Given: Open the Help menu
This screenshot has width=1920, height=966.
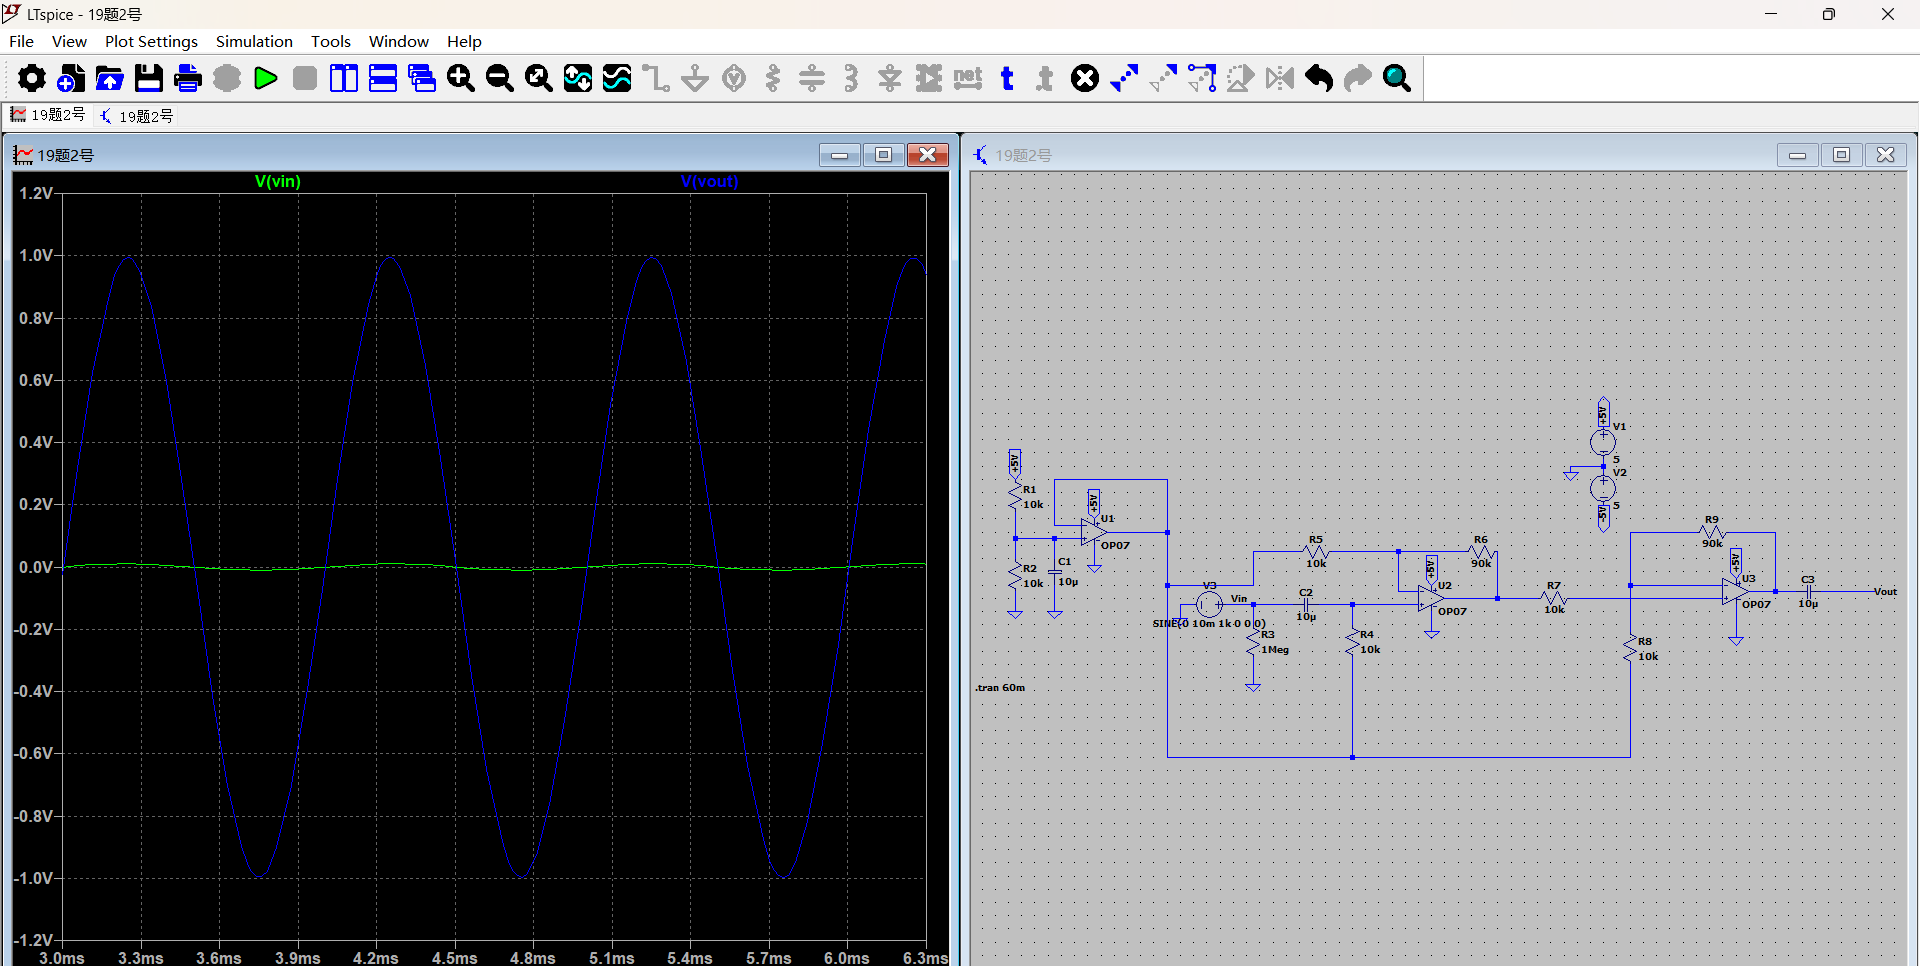Looking at the screenshot, I should click(464, 41).
